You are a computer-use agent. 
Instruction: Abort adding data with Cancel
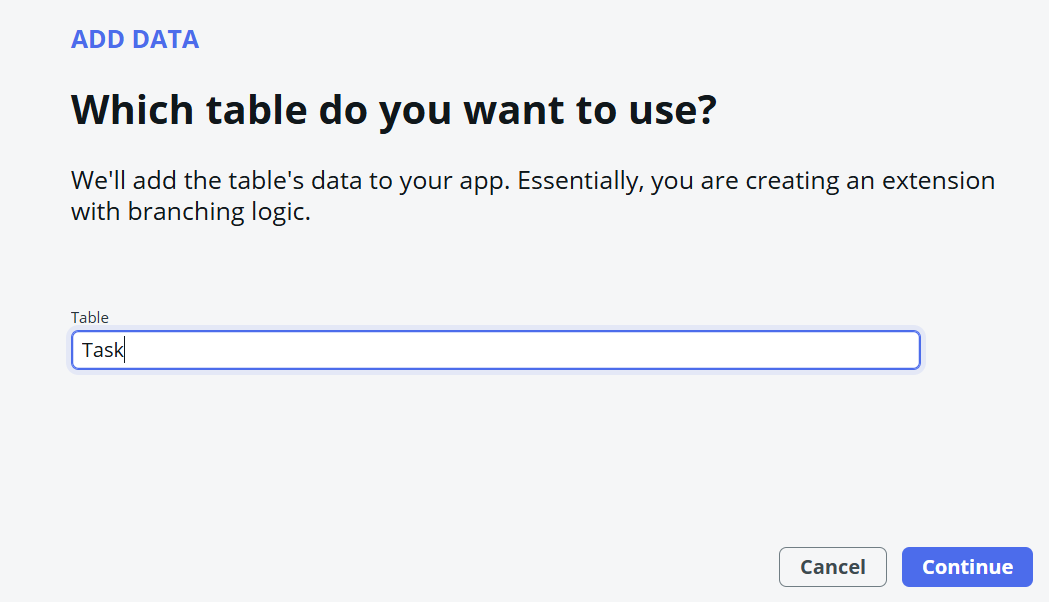pyautogui.click(x=832, y=567)
